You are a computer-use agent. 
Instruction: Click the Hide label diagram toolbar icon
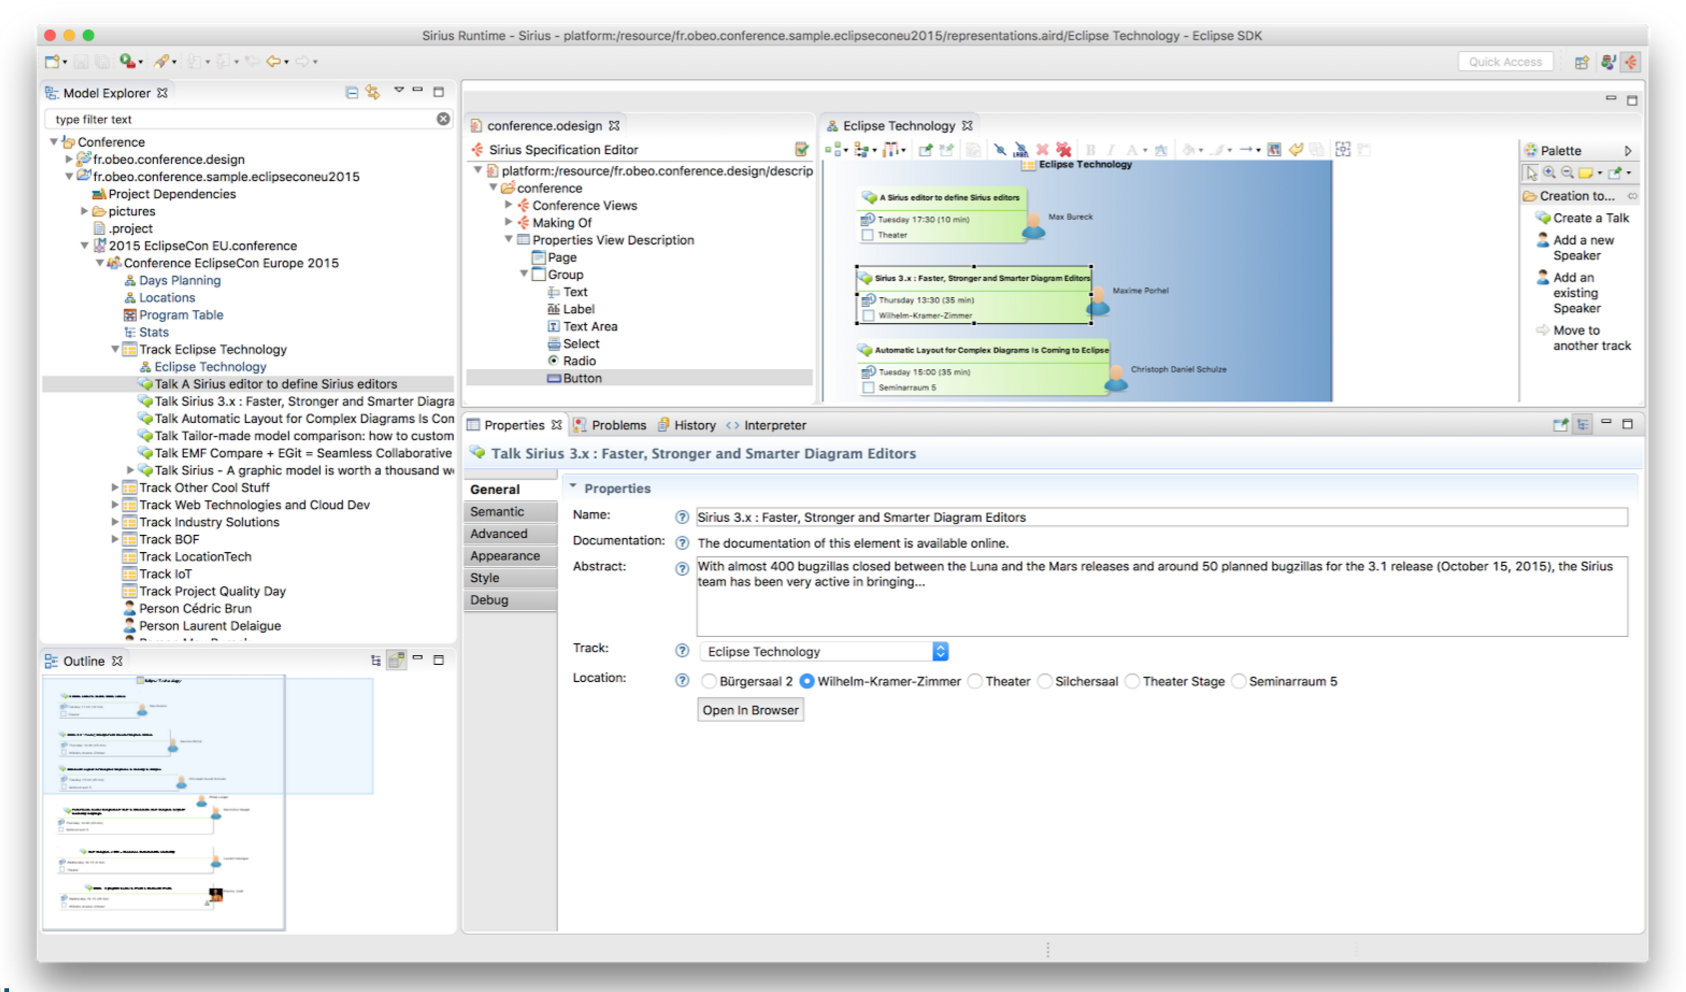coord(1020,150)
